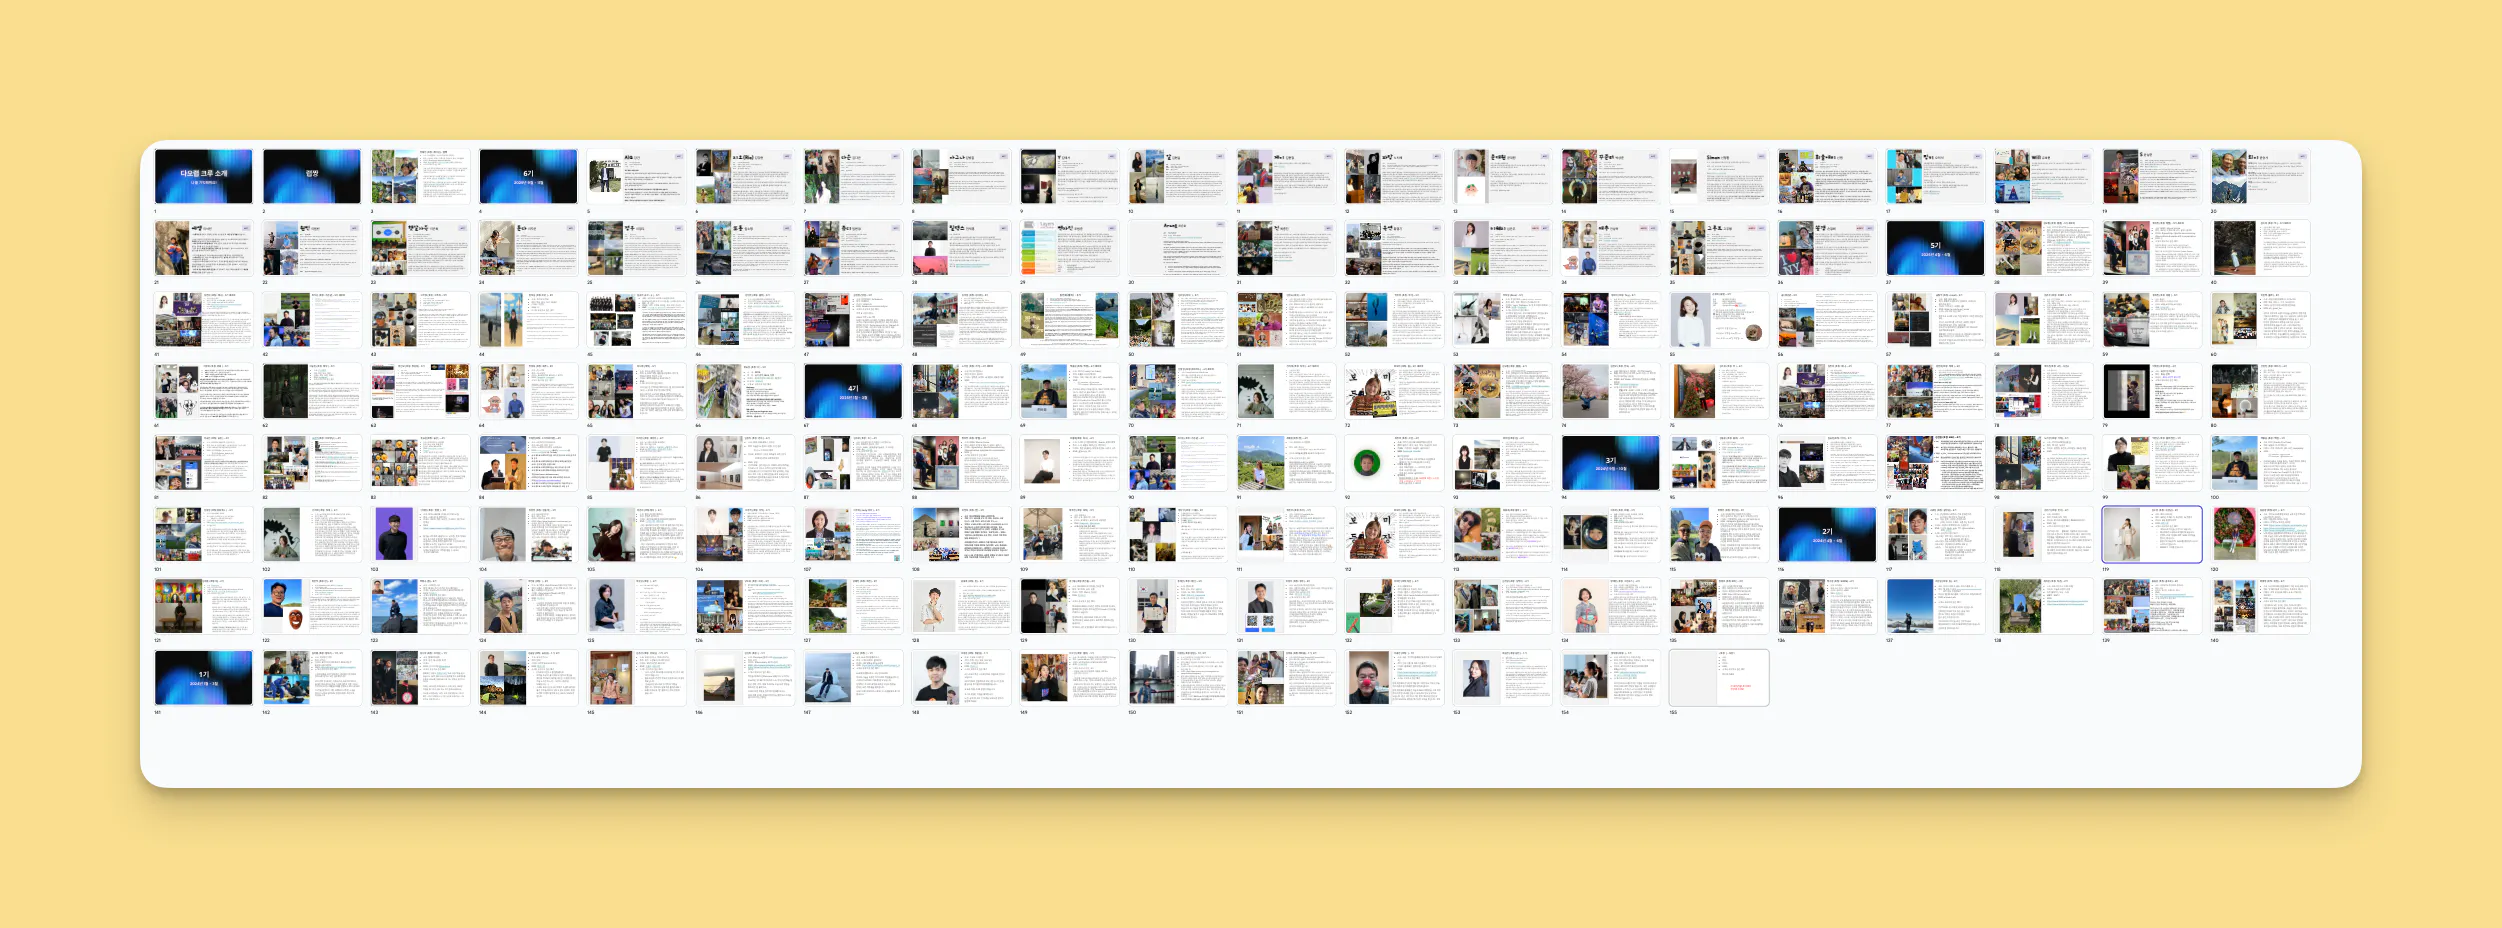The image size is (2502, 928).
Task: Select slide 62 thumbnail
Action: pyautogui.click(x=312, y=391)
